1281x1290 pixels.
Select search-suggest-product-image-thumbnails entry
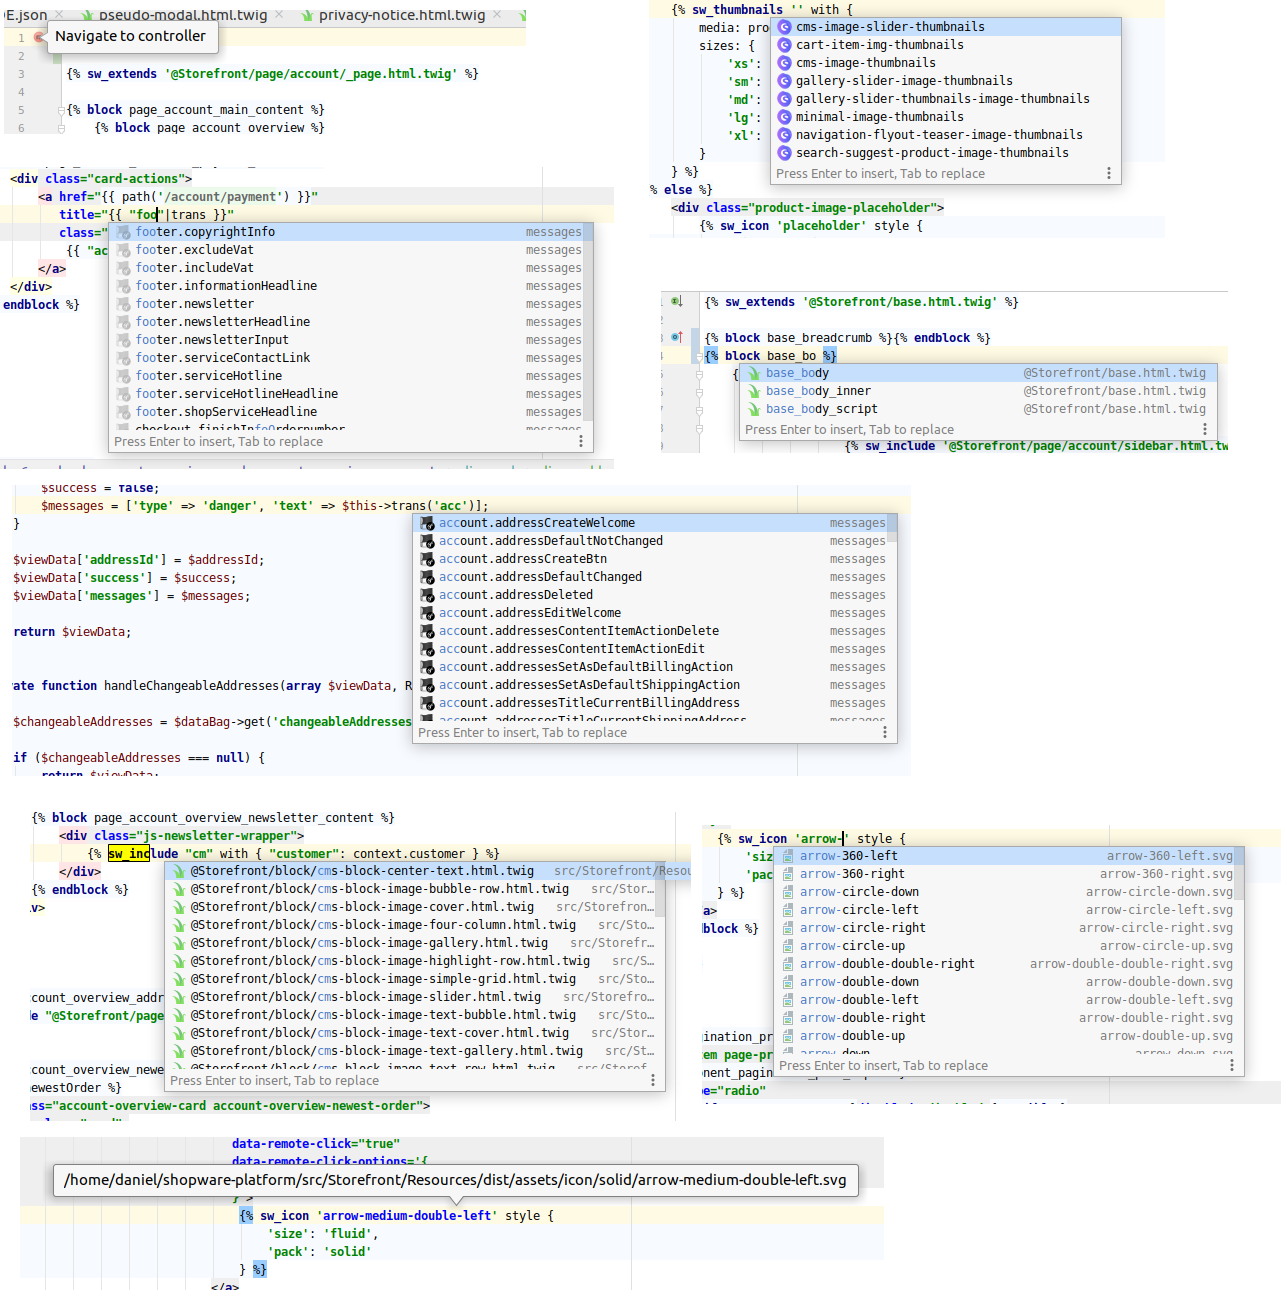[947, 153]
